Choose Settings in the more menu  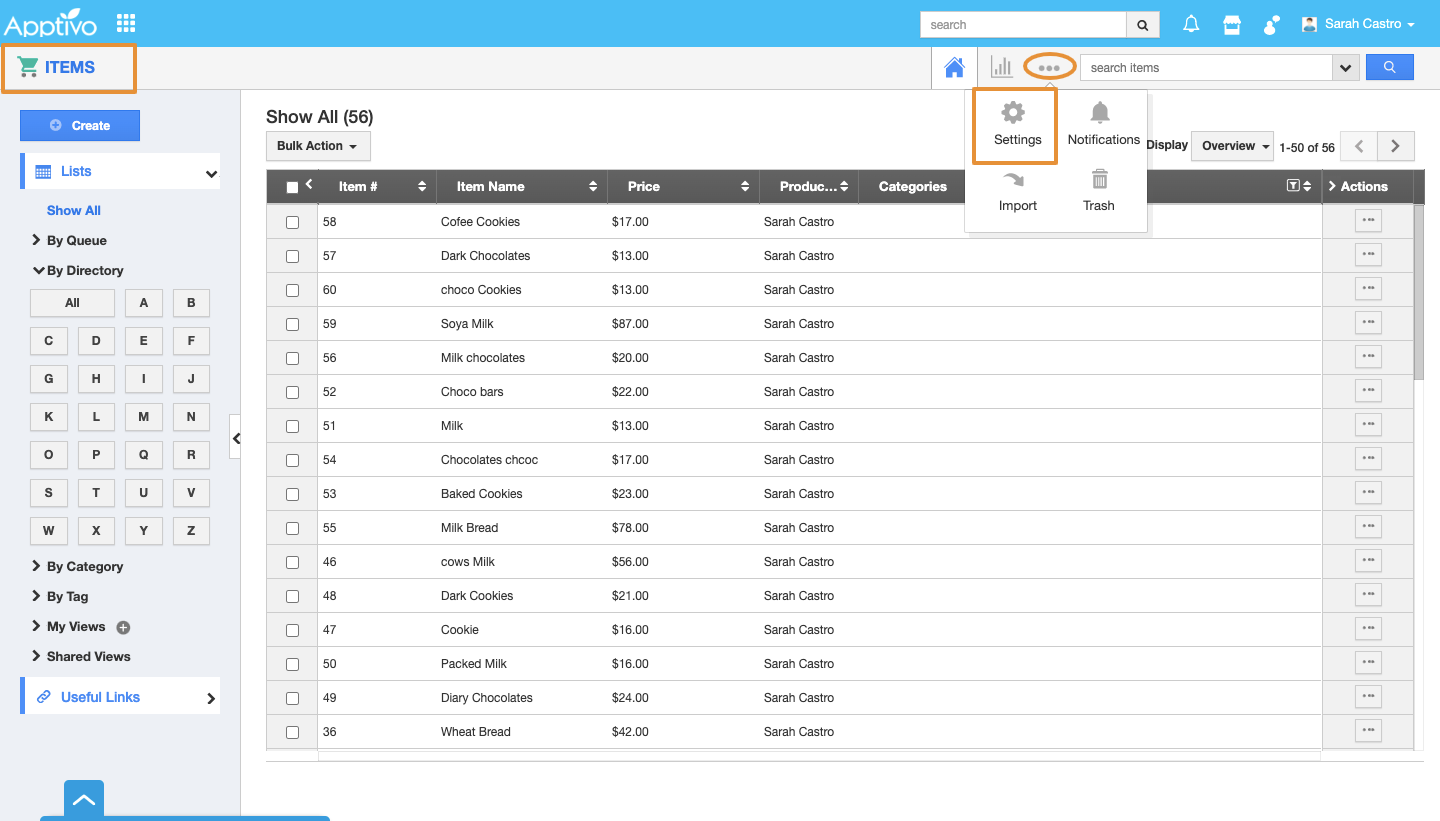click(x=1016, y=125)
